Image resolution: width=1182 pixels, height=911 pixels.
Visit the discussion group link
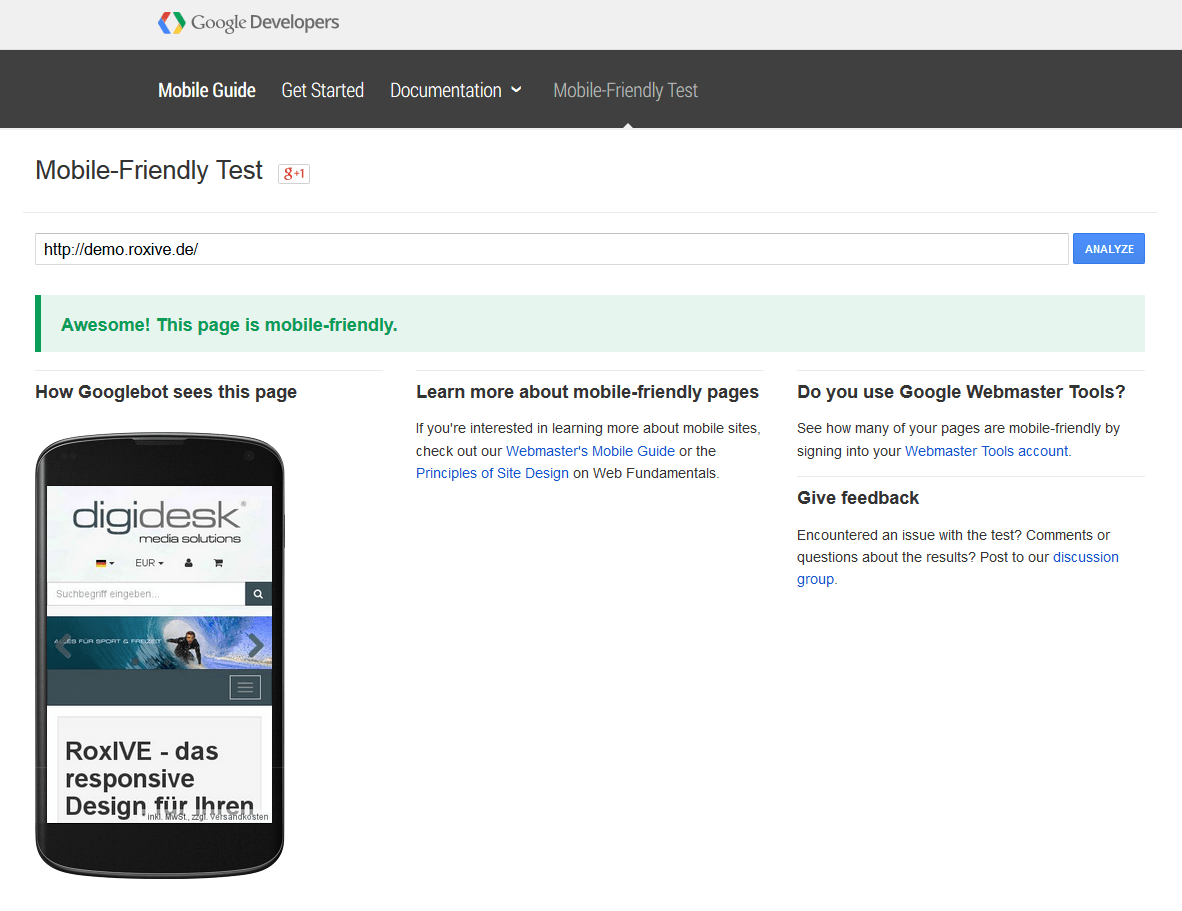(x=958, y=568)
